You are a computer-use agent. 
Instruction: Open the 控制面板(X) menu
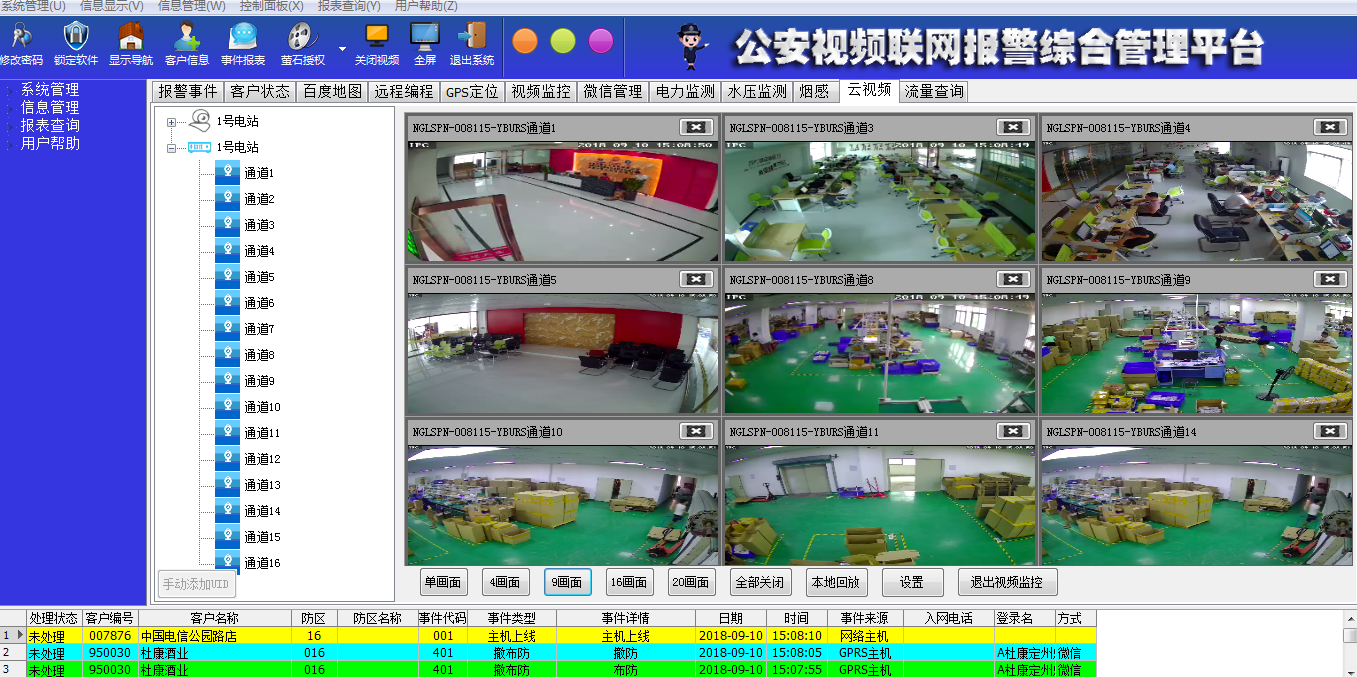(x=271, y=6)
